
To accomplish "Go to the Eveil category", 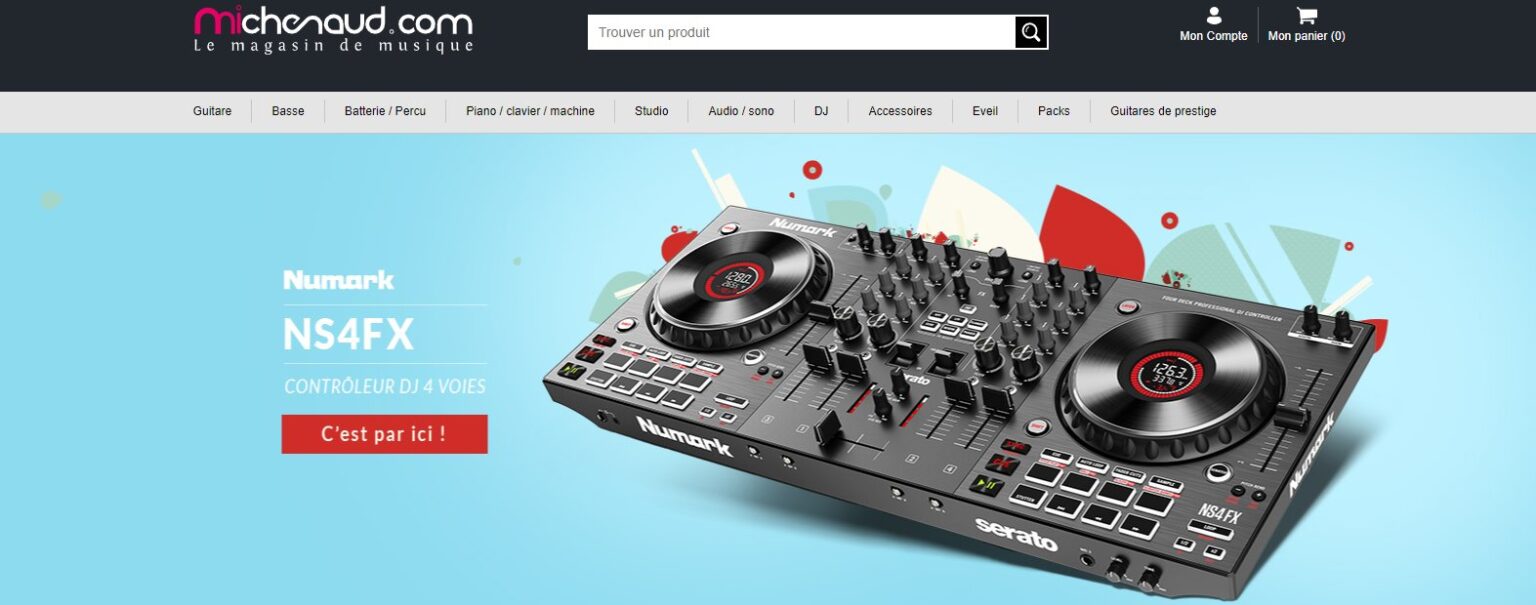I will 985,111.
